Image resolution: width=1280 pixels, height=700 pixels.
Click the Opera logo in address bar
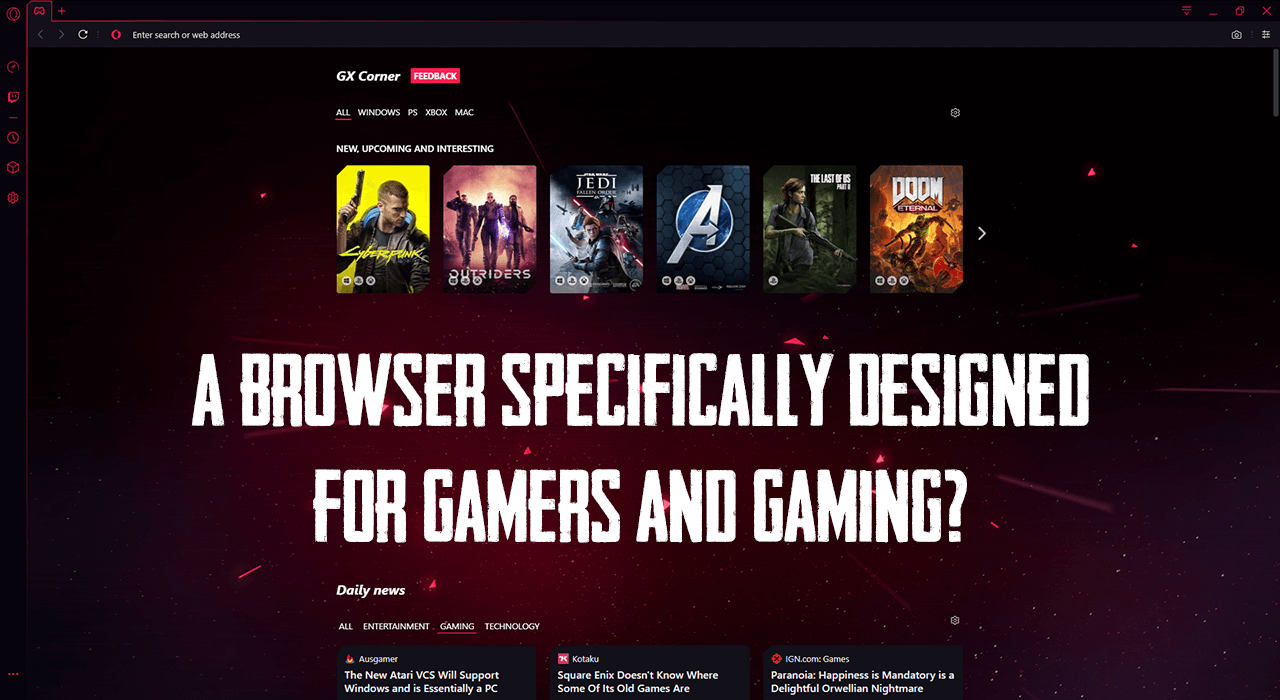tap(116, 35)
